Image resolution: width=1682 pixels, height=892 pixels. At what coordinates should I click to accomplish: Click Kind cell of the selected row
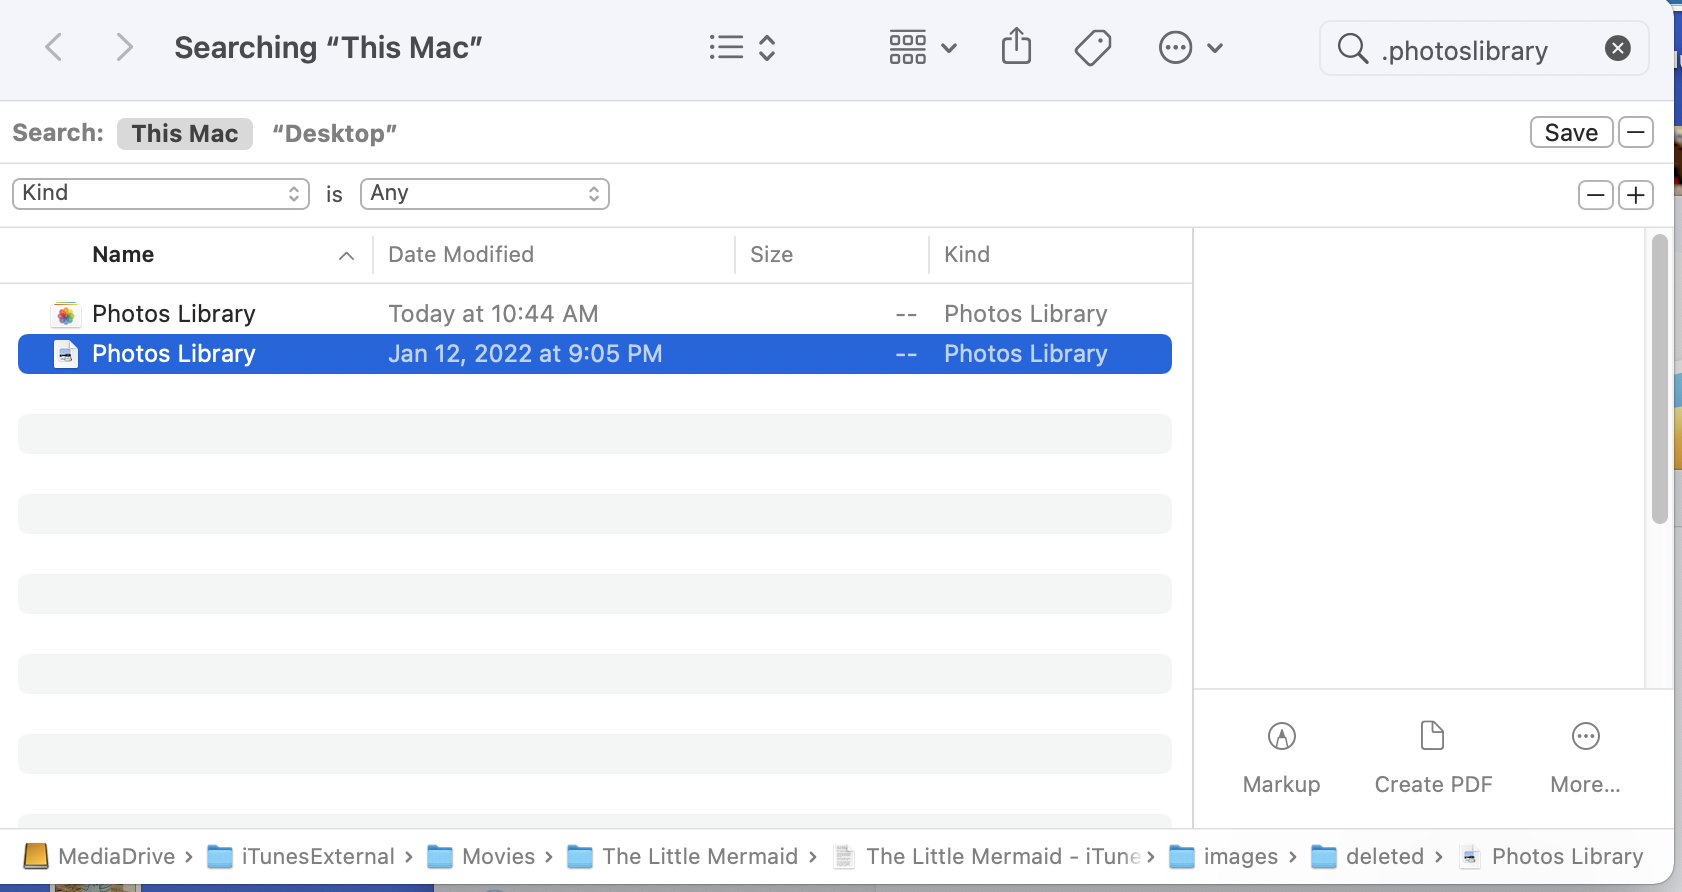(1026, 354)
